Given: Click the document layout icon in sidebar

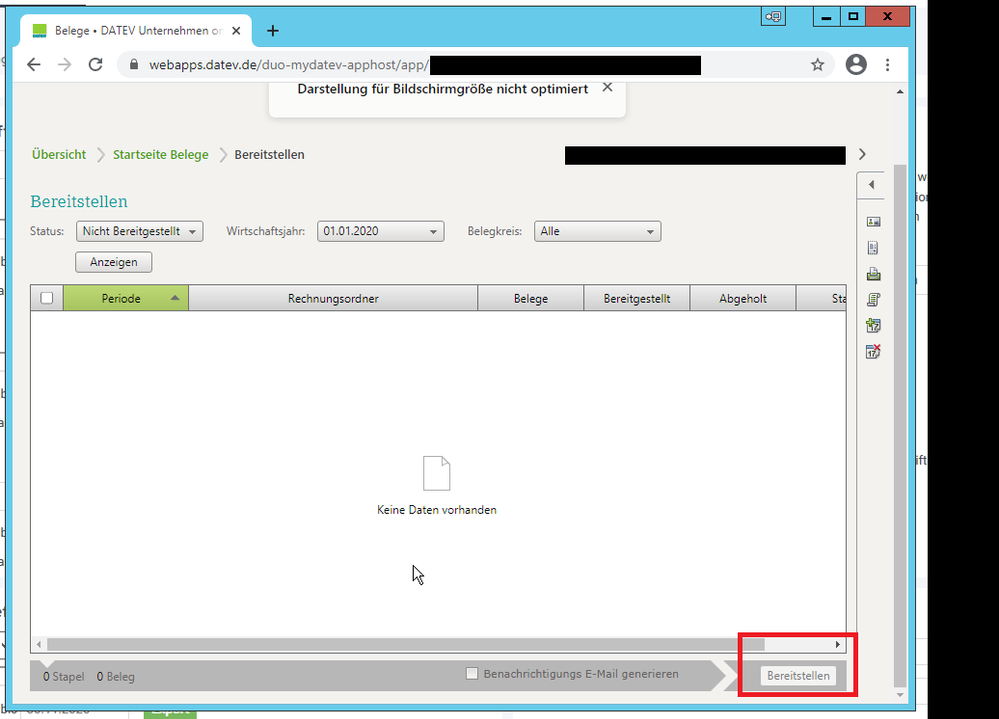Looking at the screenshot, I should coord(873,247).
